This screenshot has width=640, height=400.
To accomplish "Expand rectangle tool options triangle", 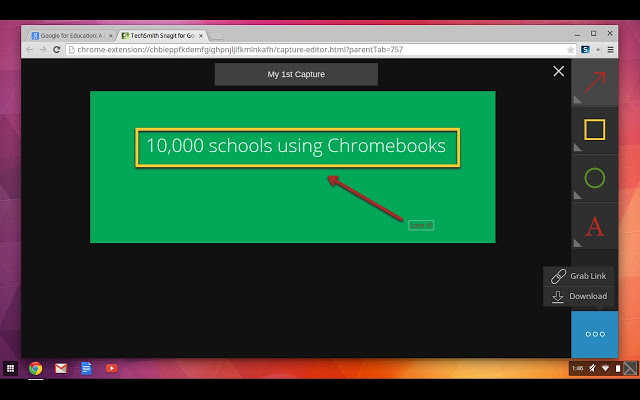I will click(578, 147).
